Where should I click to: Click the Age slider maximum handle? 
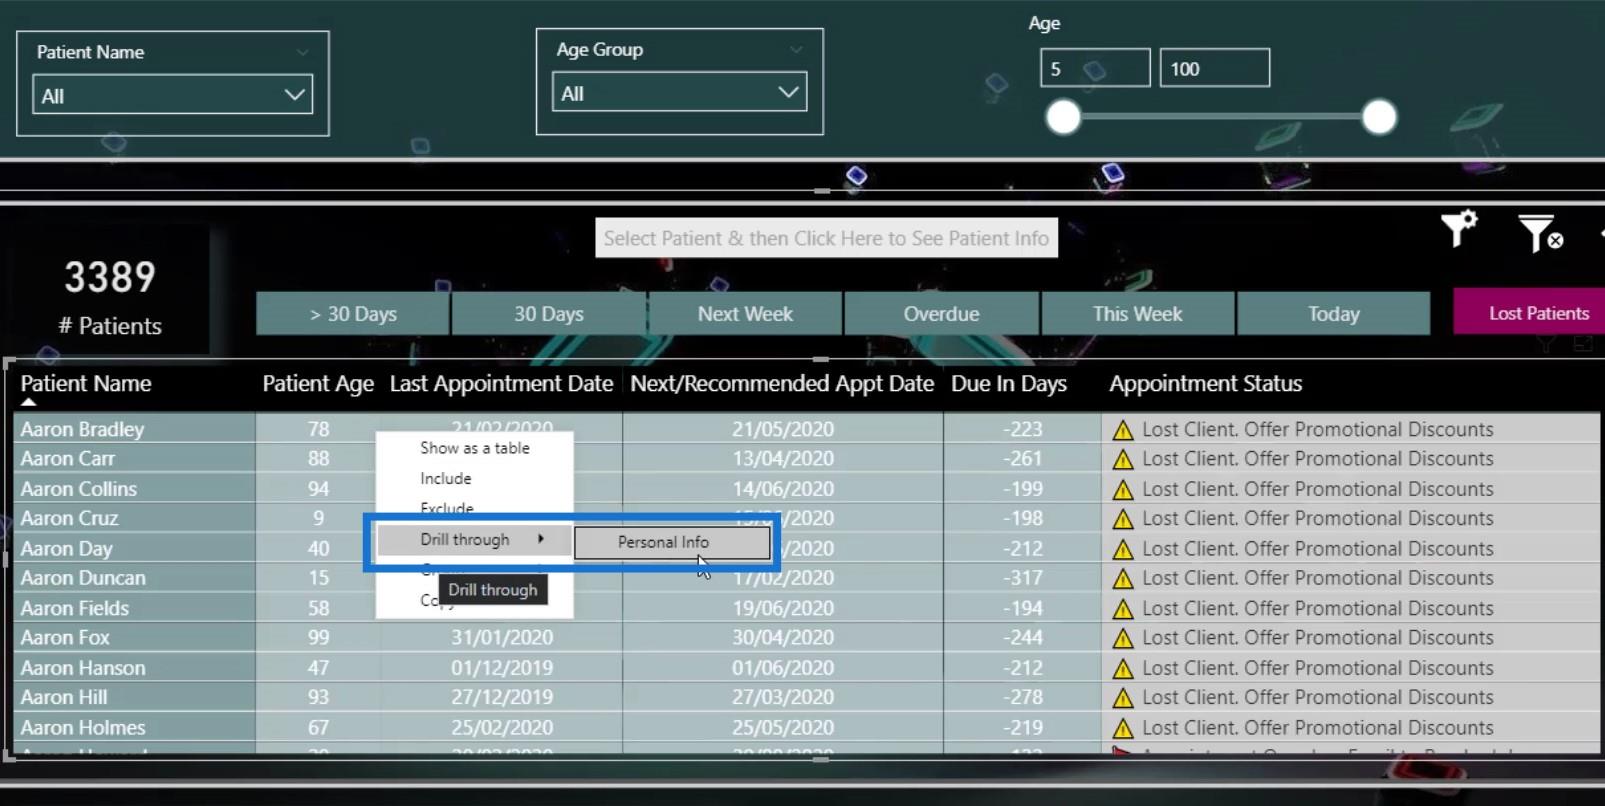pos(1379,117)
